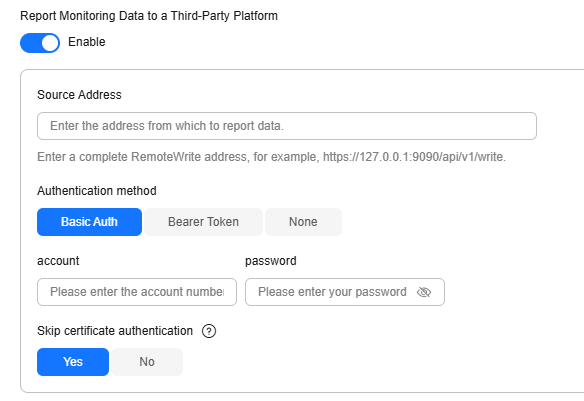
Task: Choose Bearer Token authentication method
Action: click(203, 222)
